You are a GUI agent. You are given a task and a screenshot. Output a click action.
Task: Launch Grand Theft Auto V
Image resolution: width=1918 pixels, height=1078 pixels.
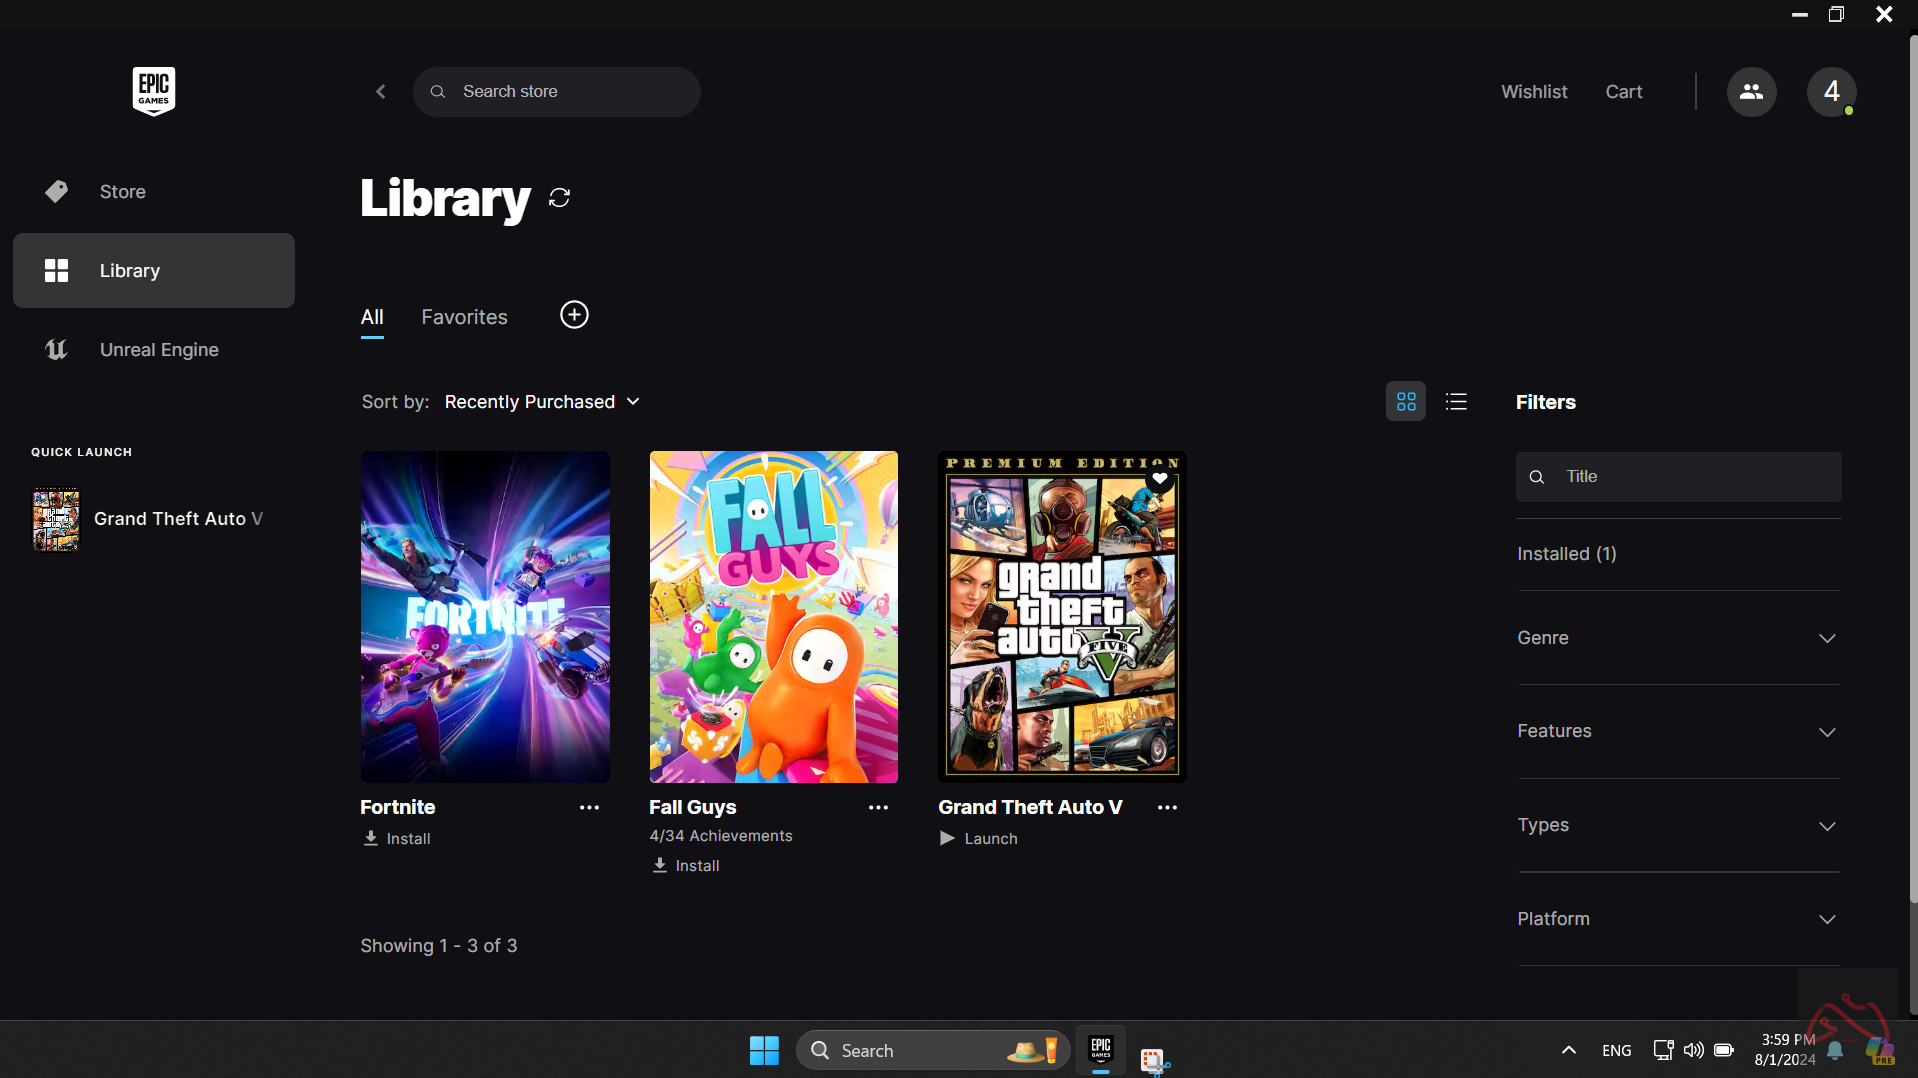click(x=979, y=839)
